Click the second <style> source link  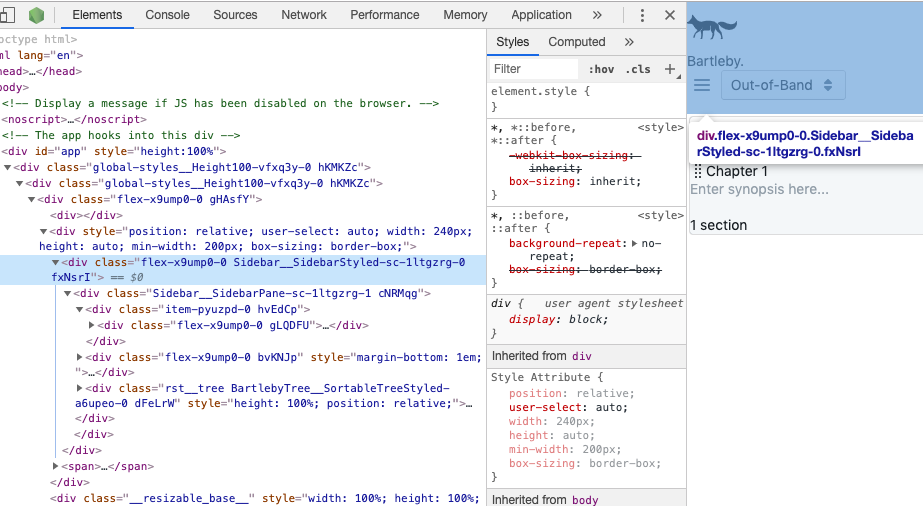660,215
